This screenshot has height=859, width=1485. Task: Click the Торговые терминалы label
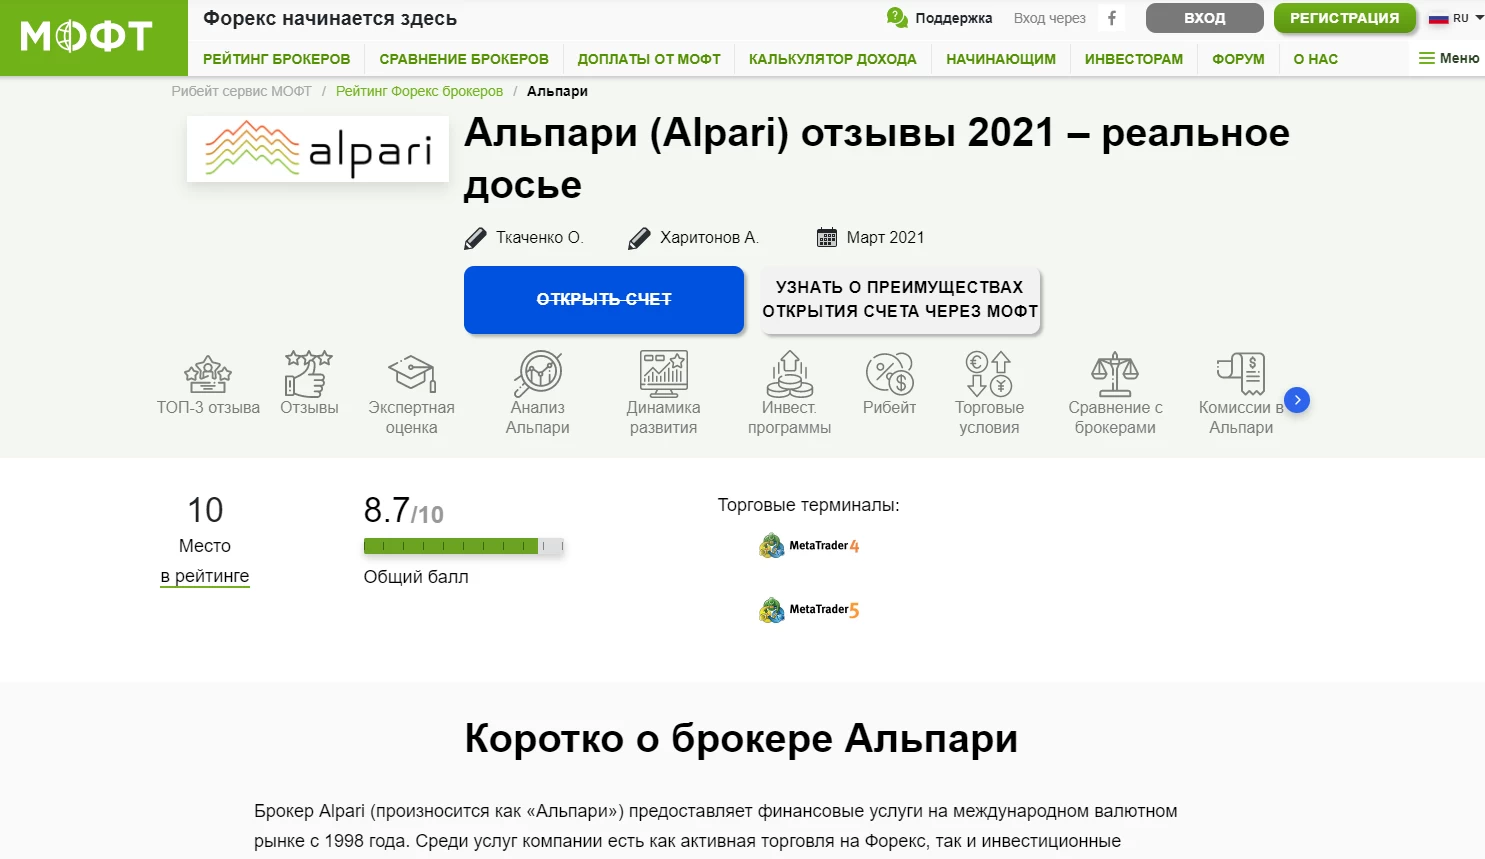coord(809,505)
